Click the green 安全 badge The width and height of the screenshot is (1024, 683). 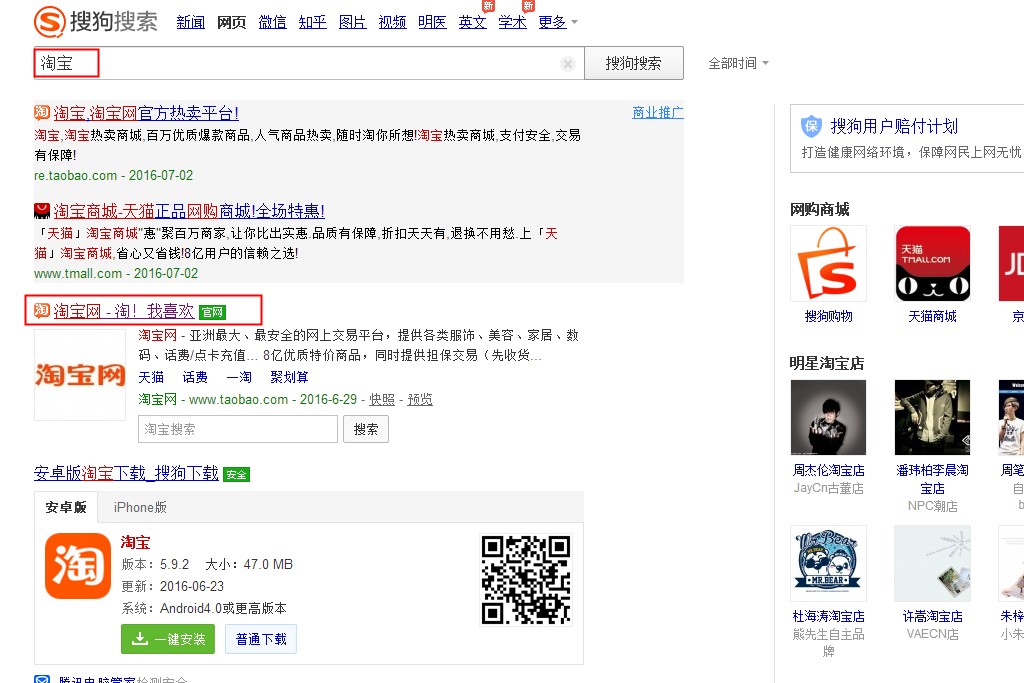(x=236, y=475)
